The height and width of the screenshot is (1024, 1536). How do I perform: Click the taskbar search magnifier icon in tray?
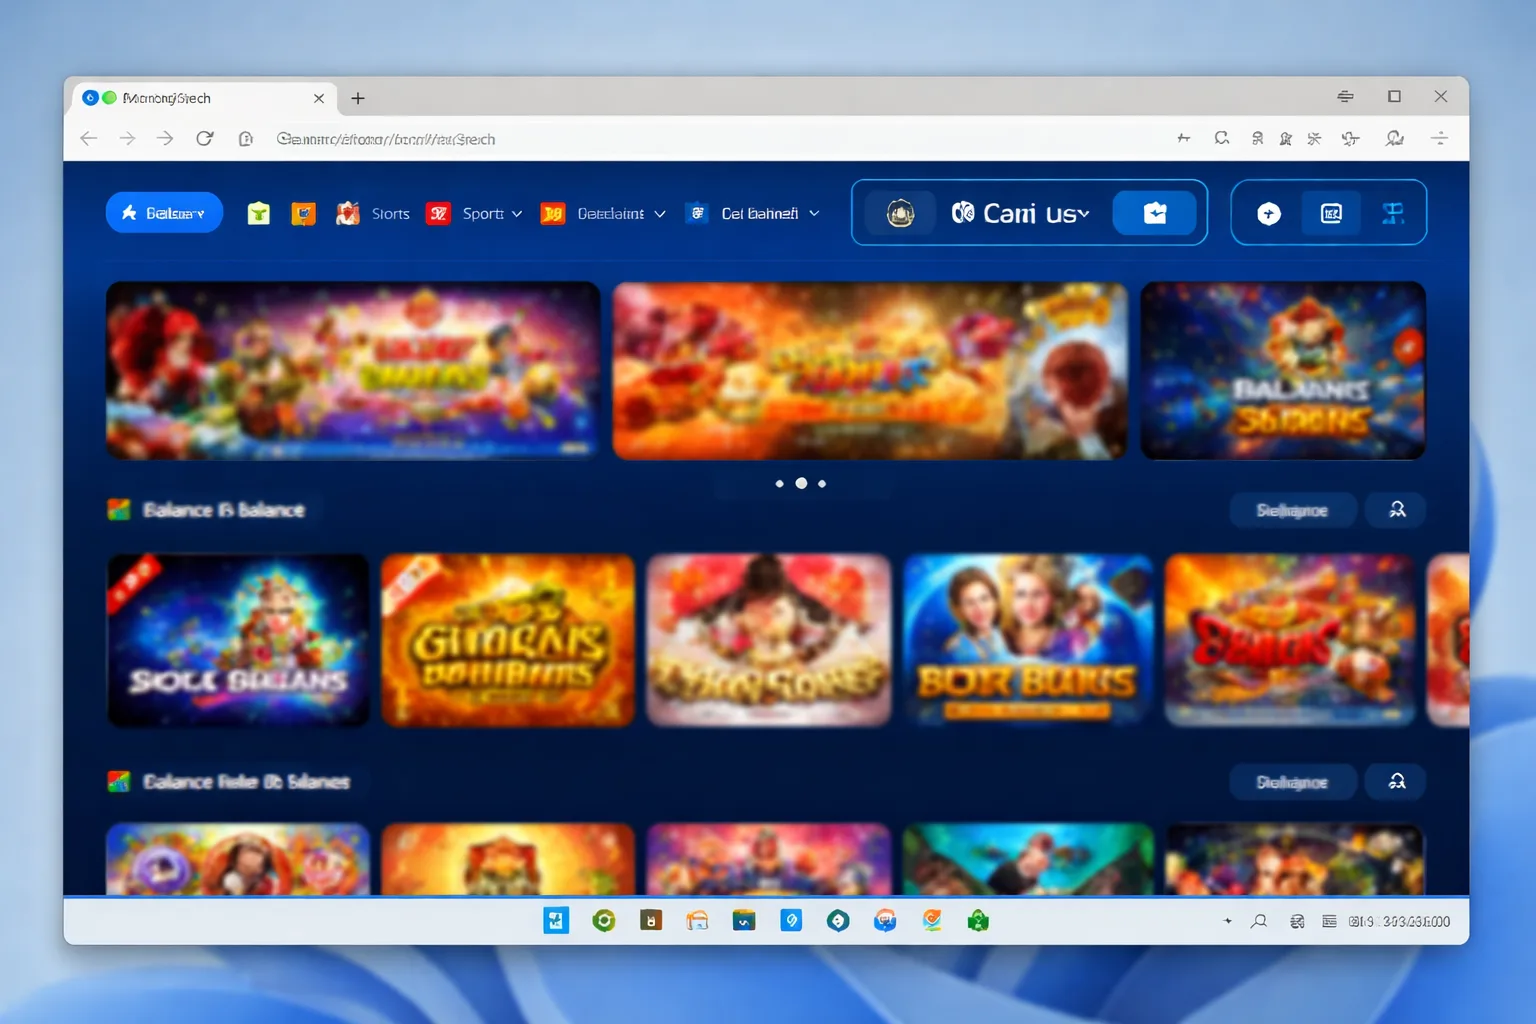click(1259, 921)
